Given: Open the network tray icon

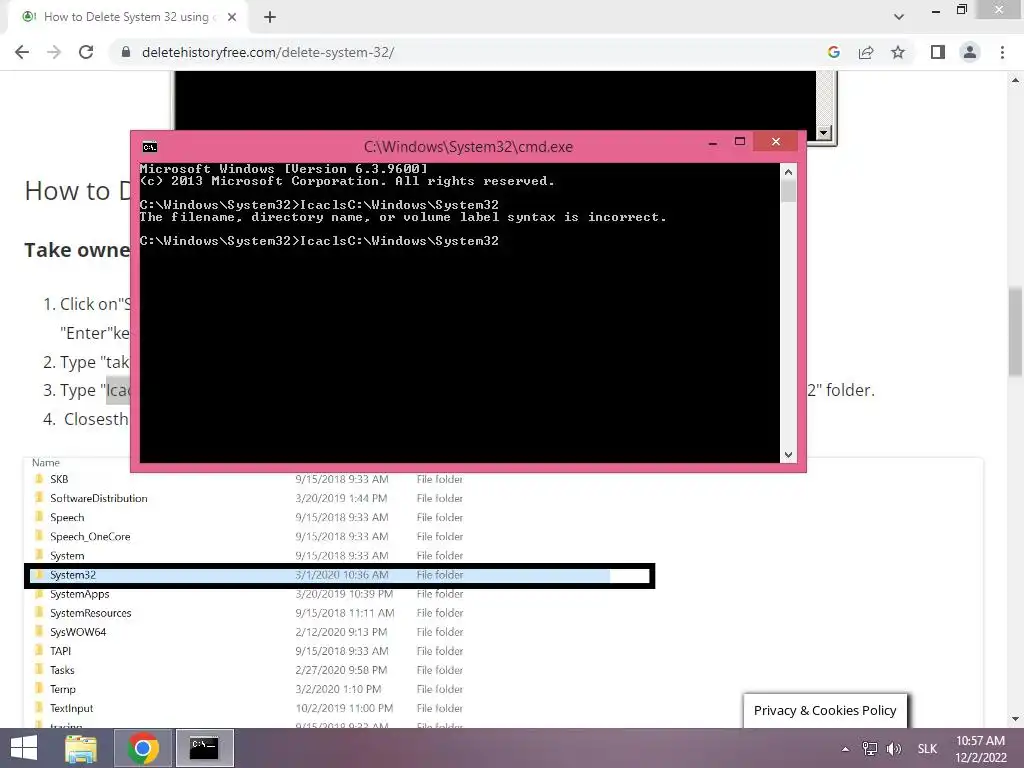Looking at the screenshot, I should (x=870, y=749).
